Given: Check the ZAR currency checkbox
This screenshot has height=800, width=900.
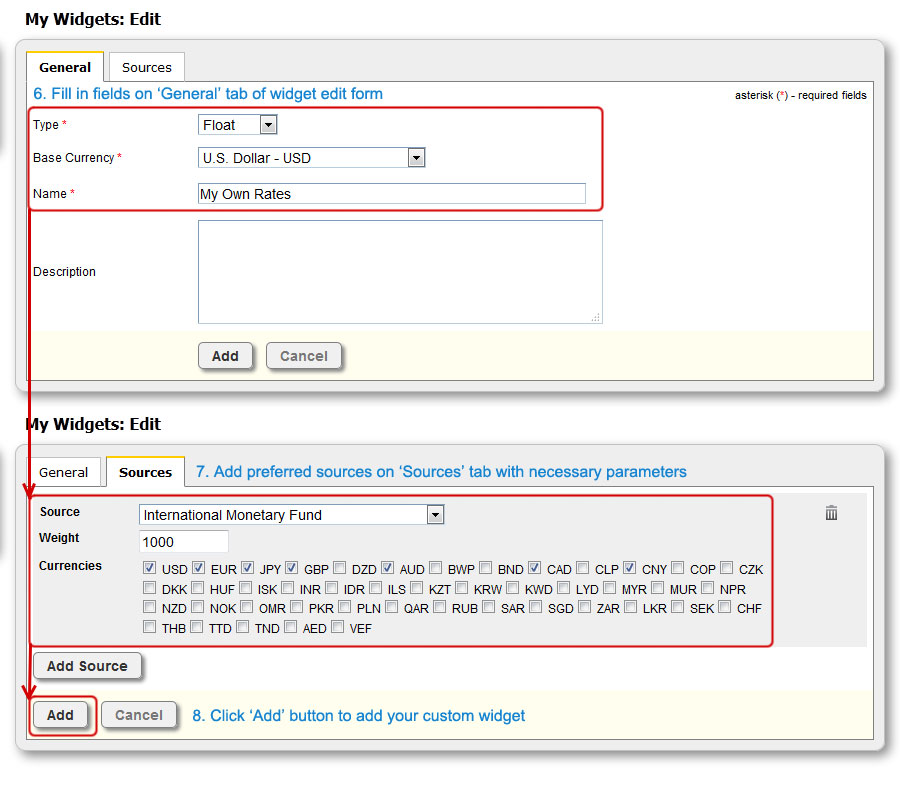Looking at the screenshot, I should (x=584, y=607).
